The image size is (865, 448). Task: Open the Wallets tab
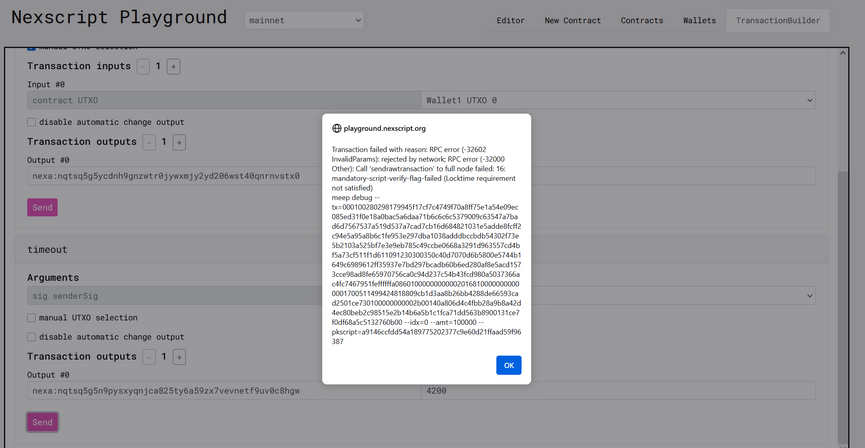699,20
